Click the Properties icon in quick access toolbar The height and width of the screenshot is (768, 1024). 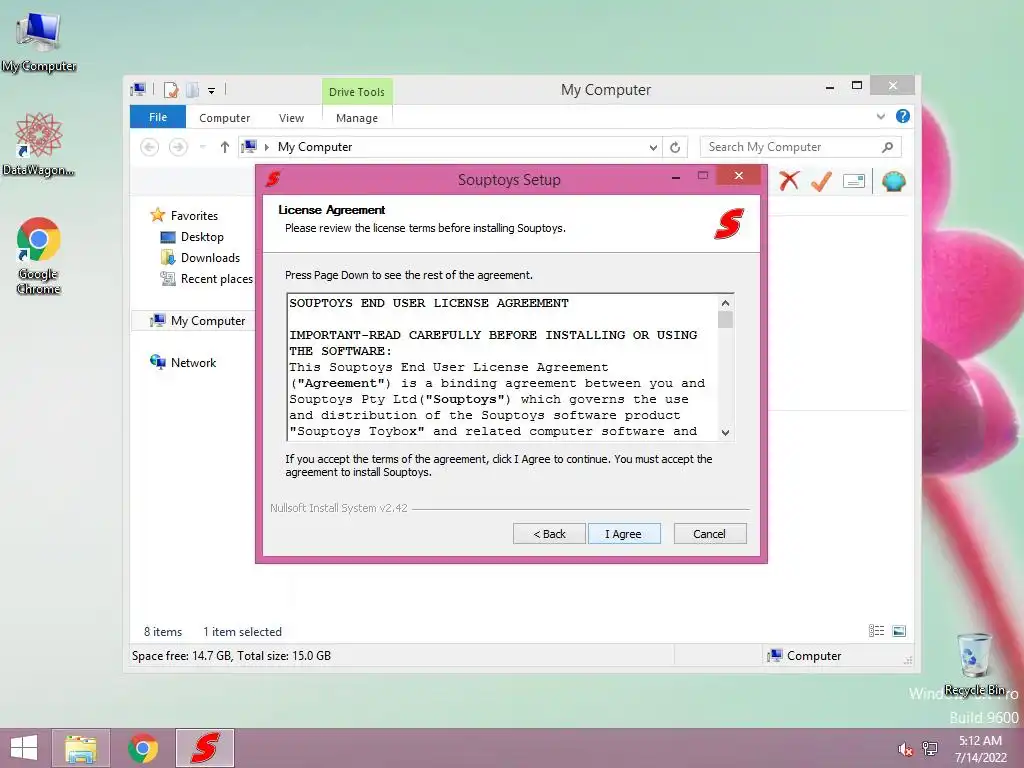[171, 90]
